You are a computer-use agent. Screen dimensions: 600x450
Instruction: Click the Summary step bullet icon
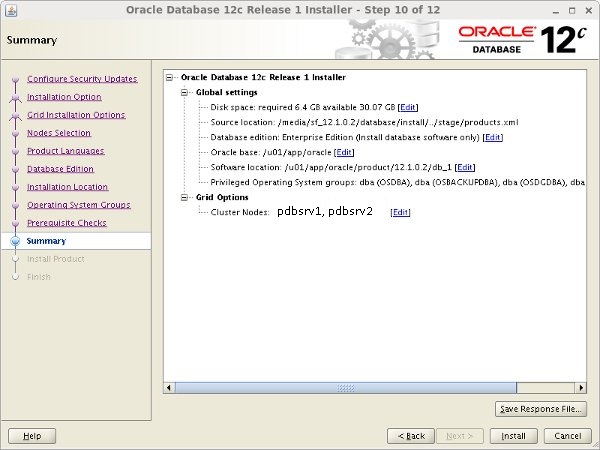pos(15,241)
